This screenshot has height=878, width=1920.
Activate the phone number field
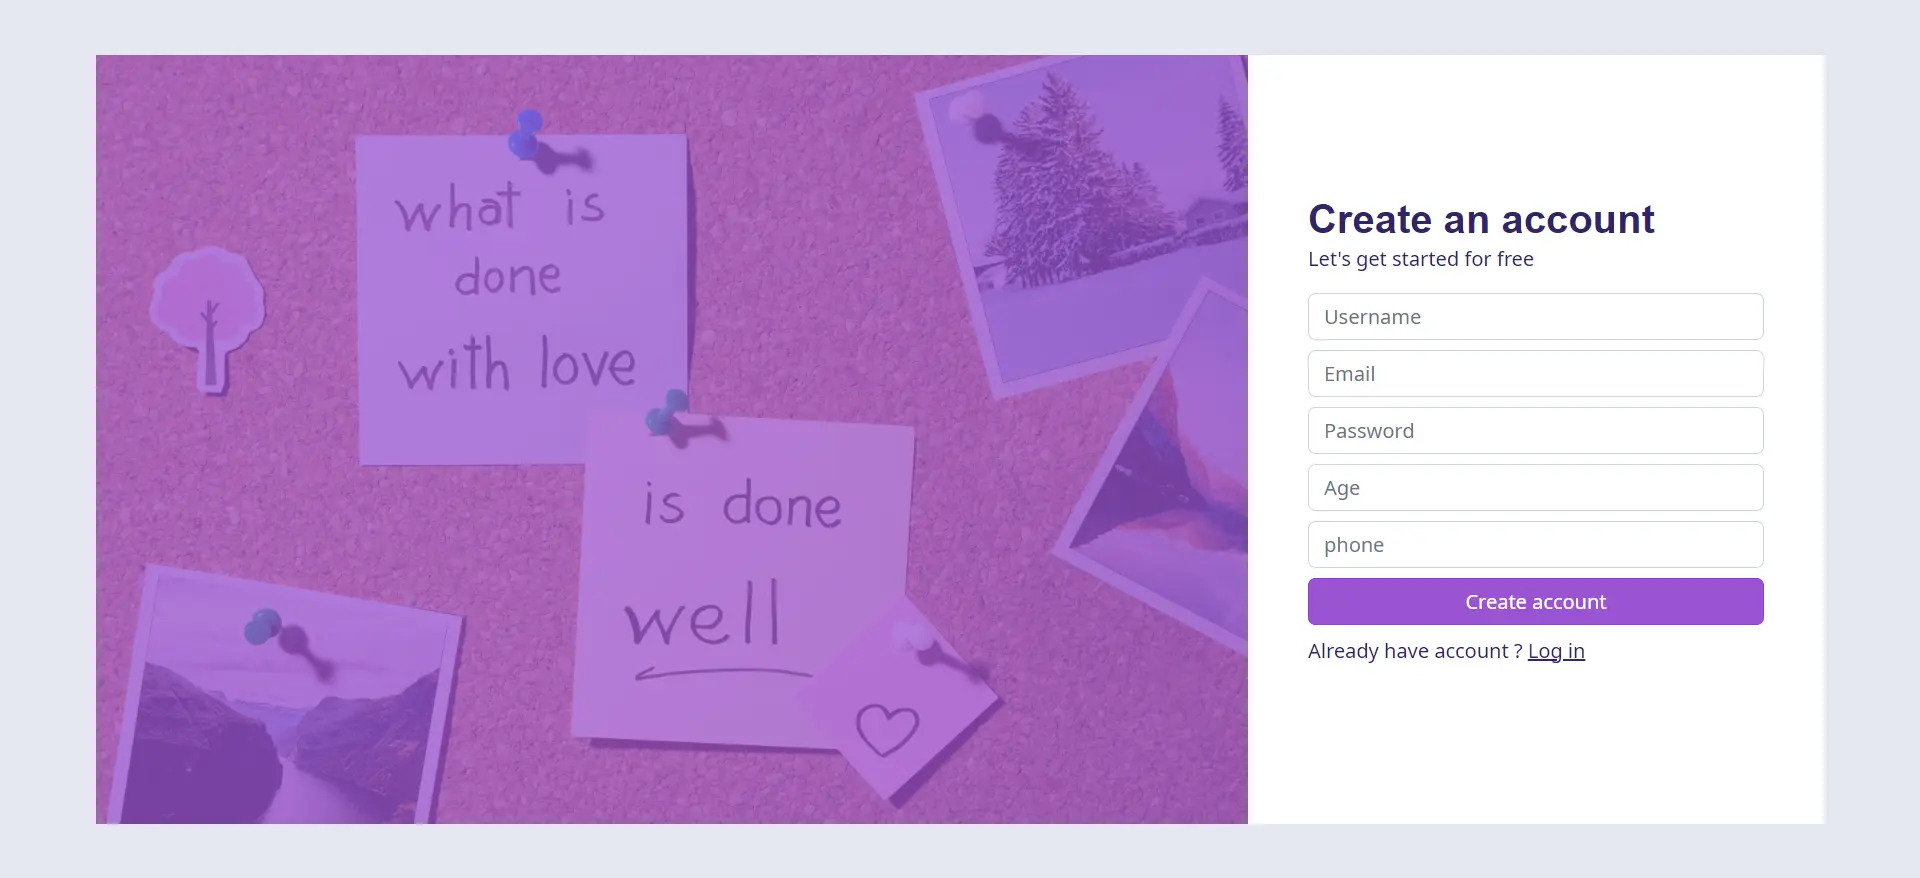[1535, 545]
